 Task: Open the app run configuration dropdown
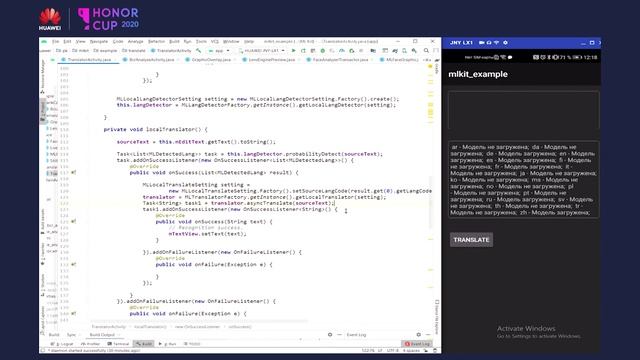coord(219,51)
